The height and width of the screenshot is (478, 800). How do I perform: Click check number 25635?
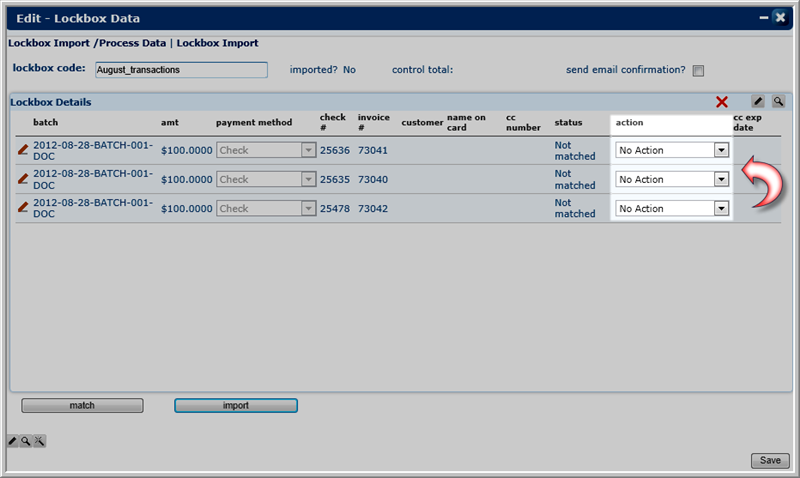pos(335,180)
